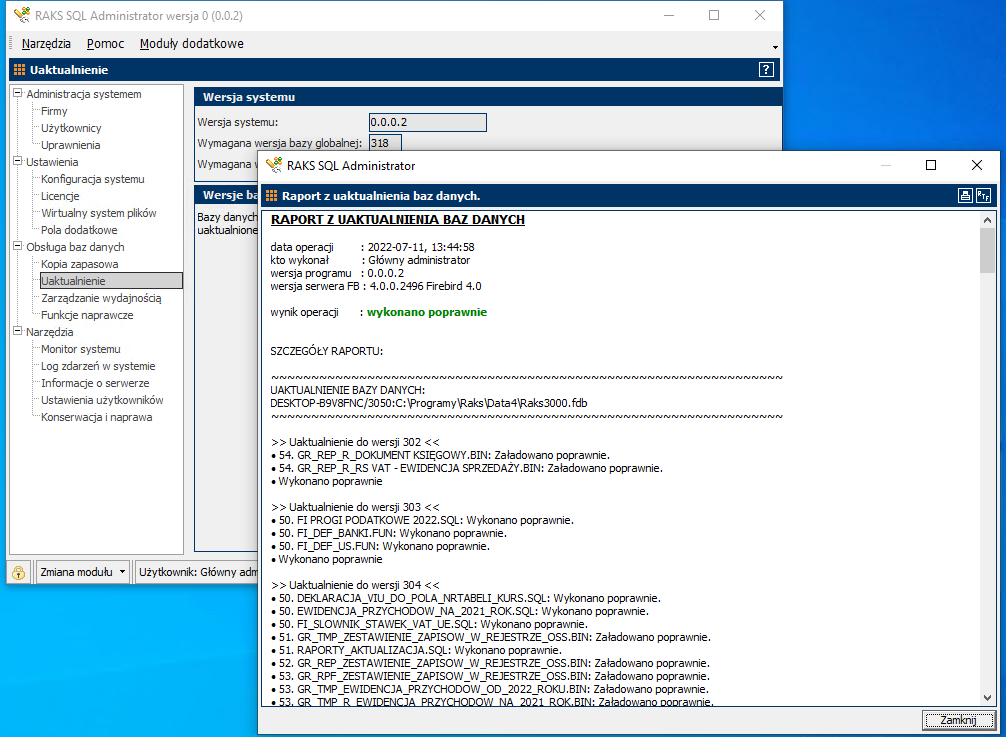
Task: Click the 'FI PROGI PODATKOWE 2022.SQL' report line
Action: (x=422, y=520)
